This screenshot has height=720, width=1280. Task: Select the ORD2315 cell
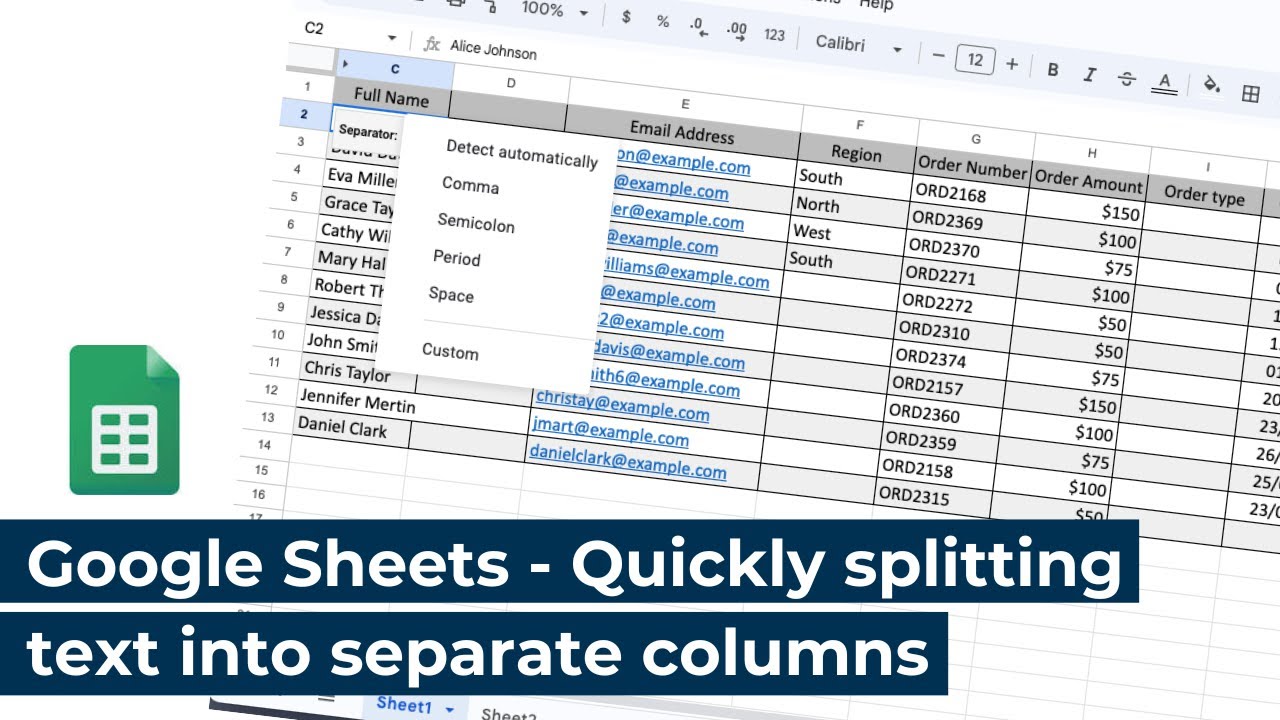coord(933,497)
